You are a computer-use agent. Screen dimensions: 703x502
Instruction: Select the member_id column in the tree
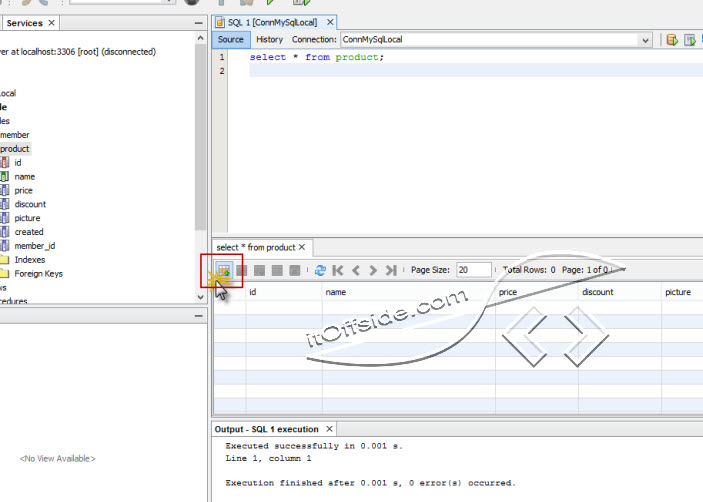34,246
